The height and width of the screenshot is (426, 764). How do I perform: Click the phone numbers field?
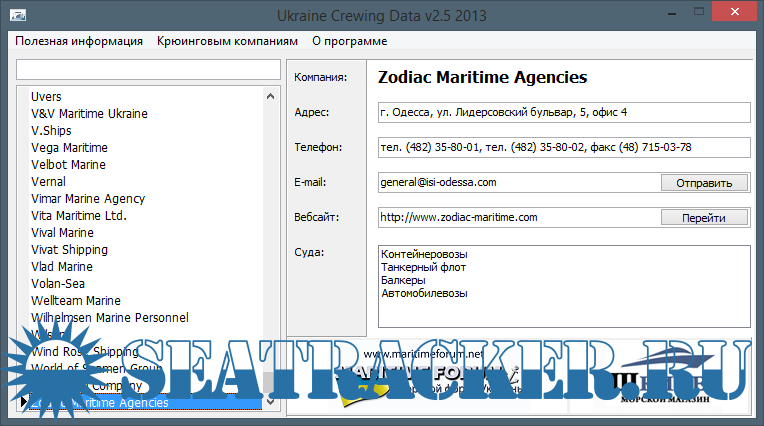point(563,147)
